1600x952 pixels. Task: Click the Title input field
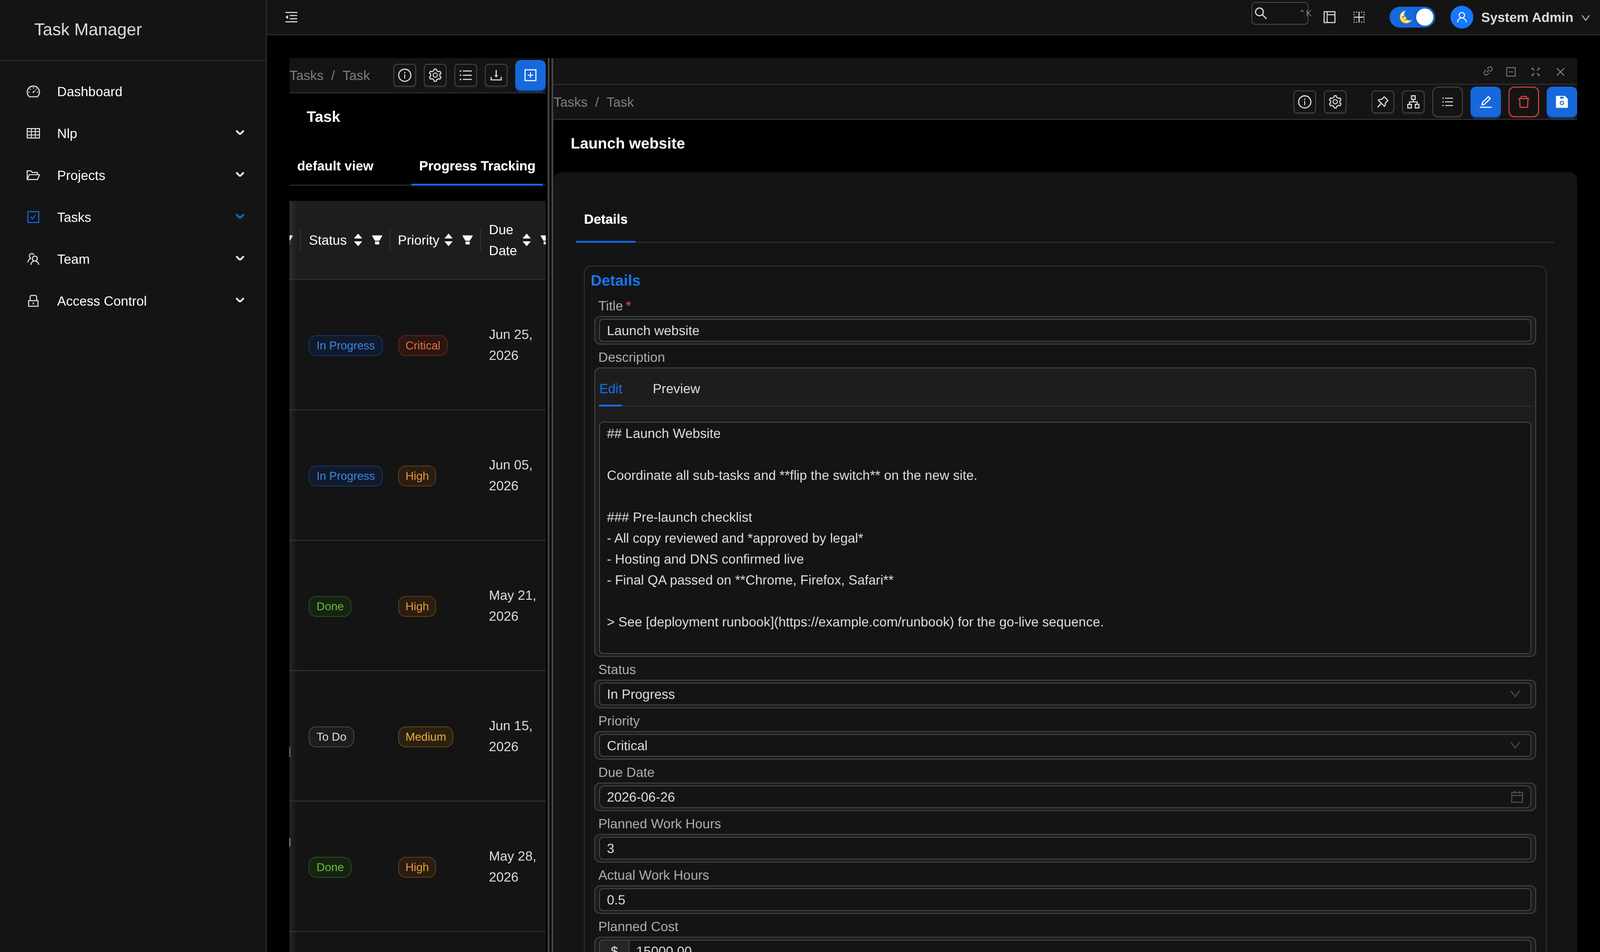point(1065,331)
